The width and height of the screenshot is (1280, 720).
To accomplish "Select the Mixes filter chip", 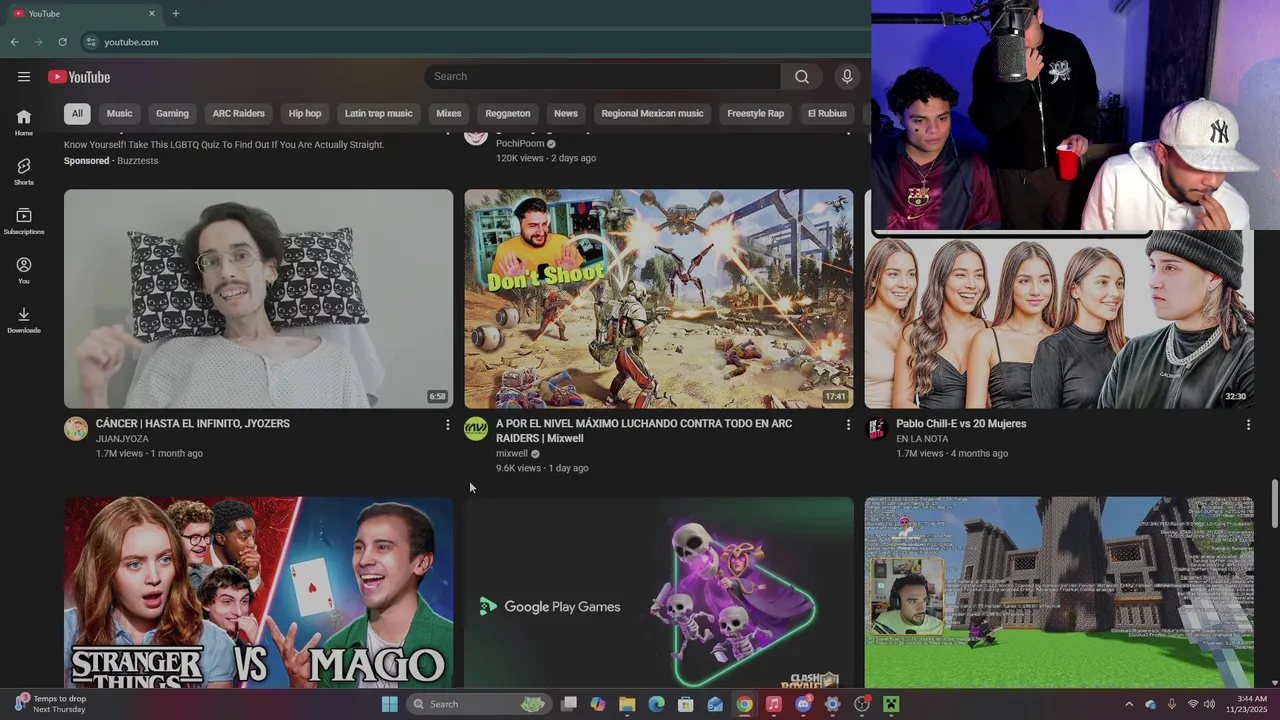I will 449,113.
